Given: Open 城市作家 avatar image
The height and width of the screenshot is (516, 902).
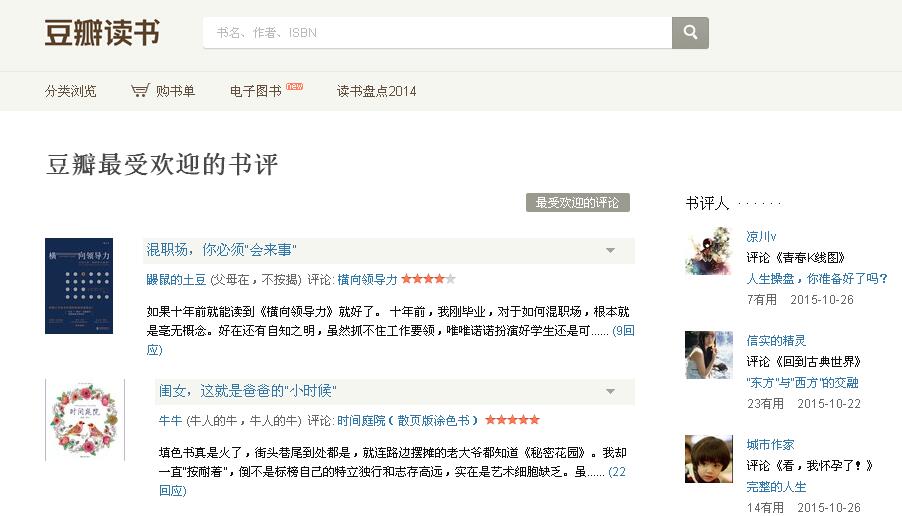Looking at the screenshot, I should pos(709,459).
